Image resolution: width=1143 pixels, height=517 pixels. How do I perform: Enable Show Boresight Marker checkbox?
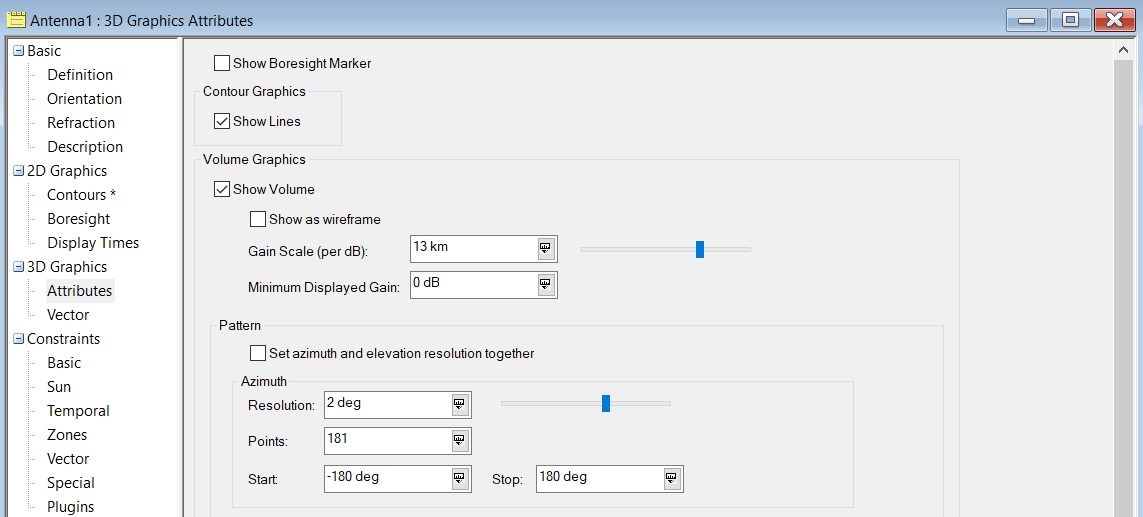coord(222,63)
